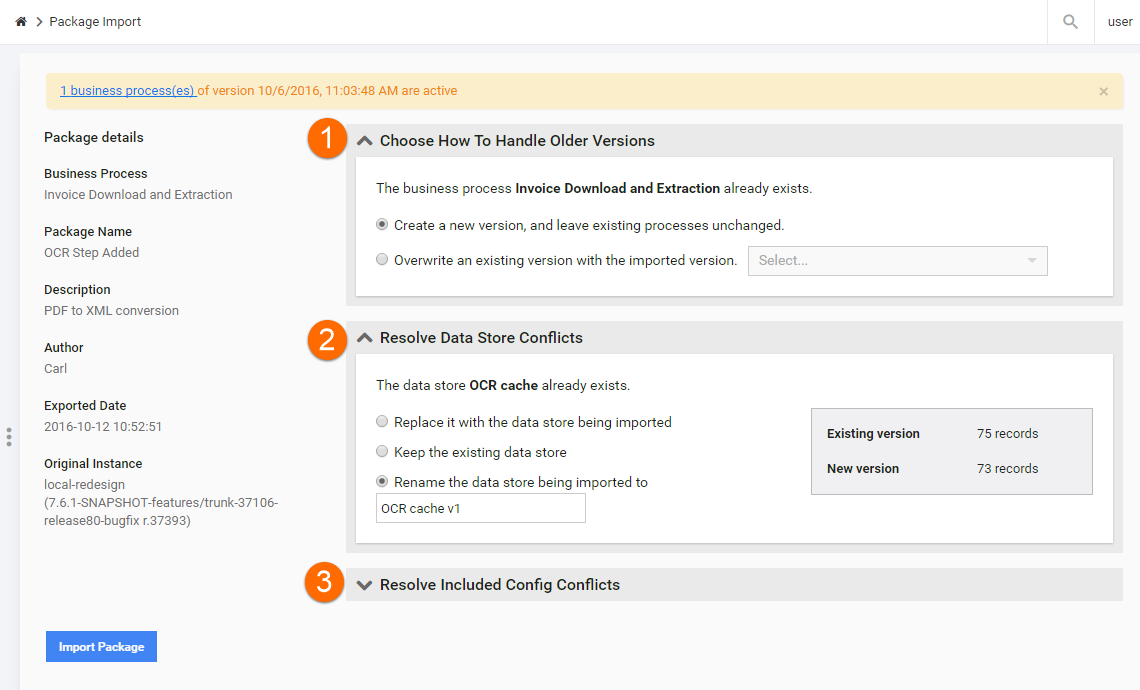Collapse 'Choose How To Handle Older Versions' section
This screenshot has width=1140, height=690.
tap(365, 141)
